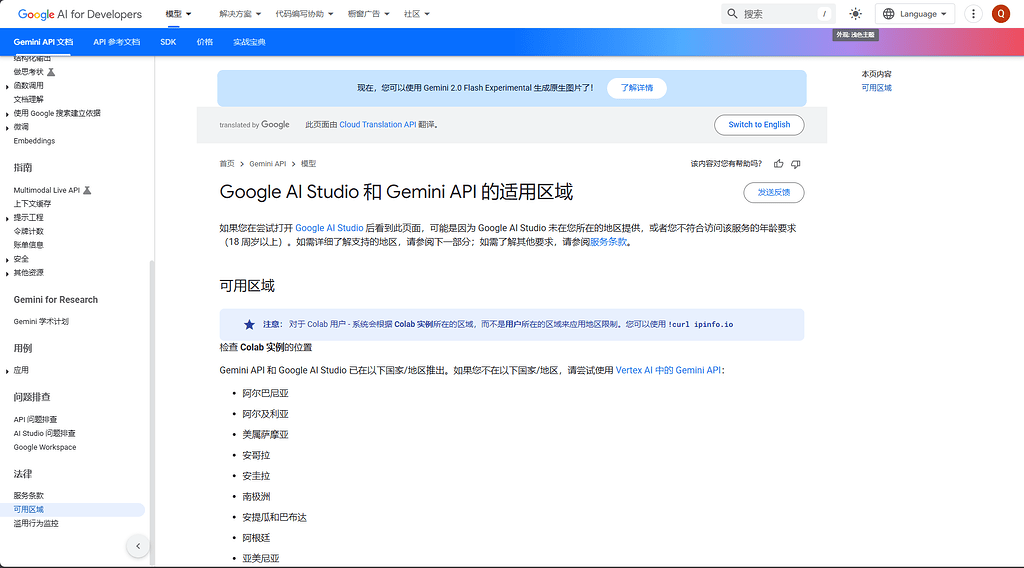This screenshot has width=1024, height=568.
Task: Expand the 其他资源 sidebar section
Action: click(x=7, y=274)
